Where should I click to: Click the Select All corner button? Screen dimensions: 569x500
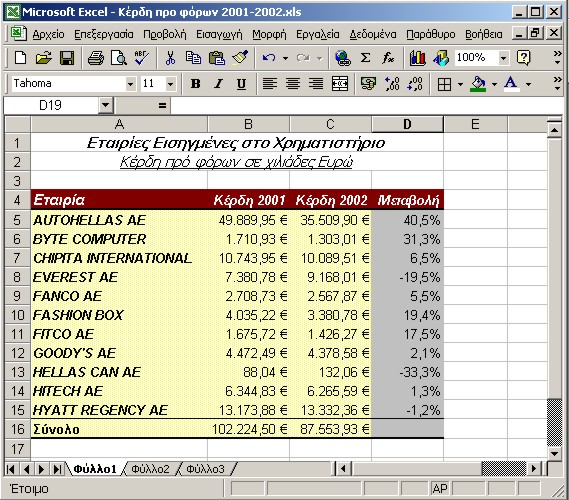(x=17, y=124)
